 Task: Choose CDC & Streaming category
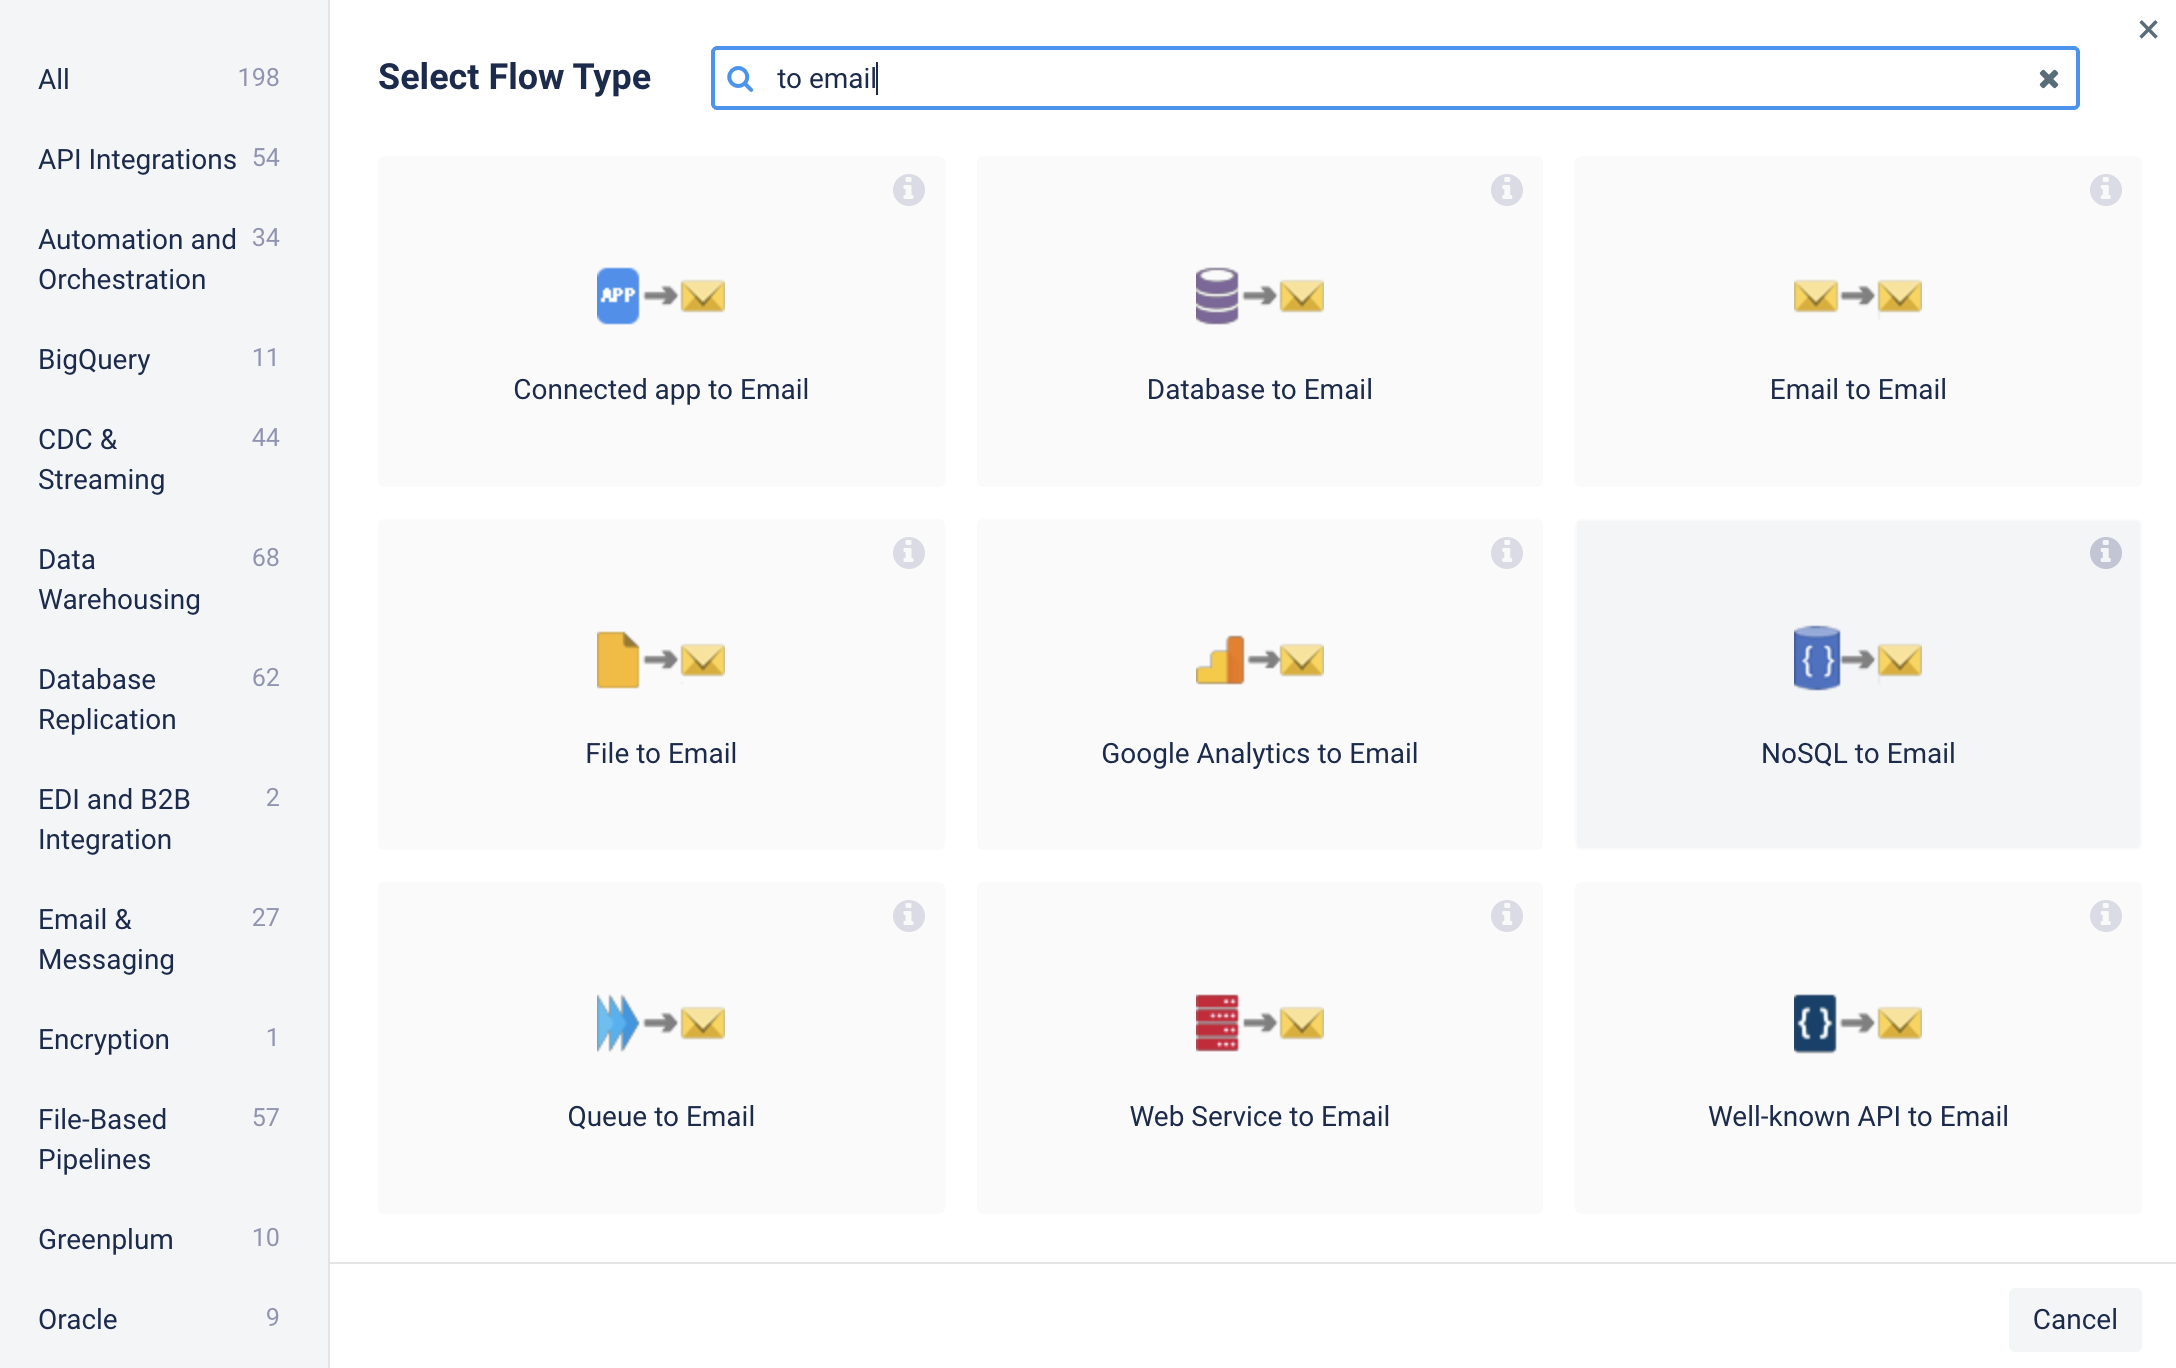159,458
